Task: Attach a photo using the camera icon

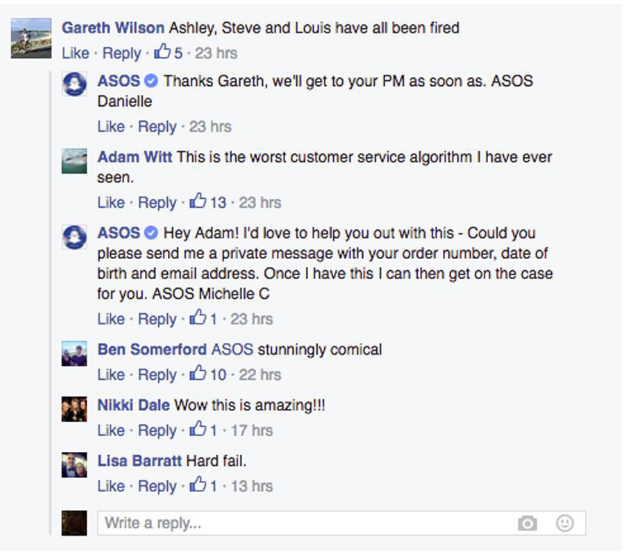Action: point(527,523)
